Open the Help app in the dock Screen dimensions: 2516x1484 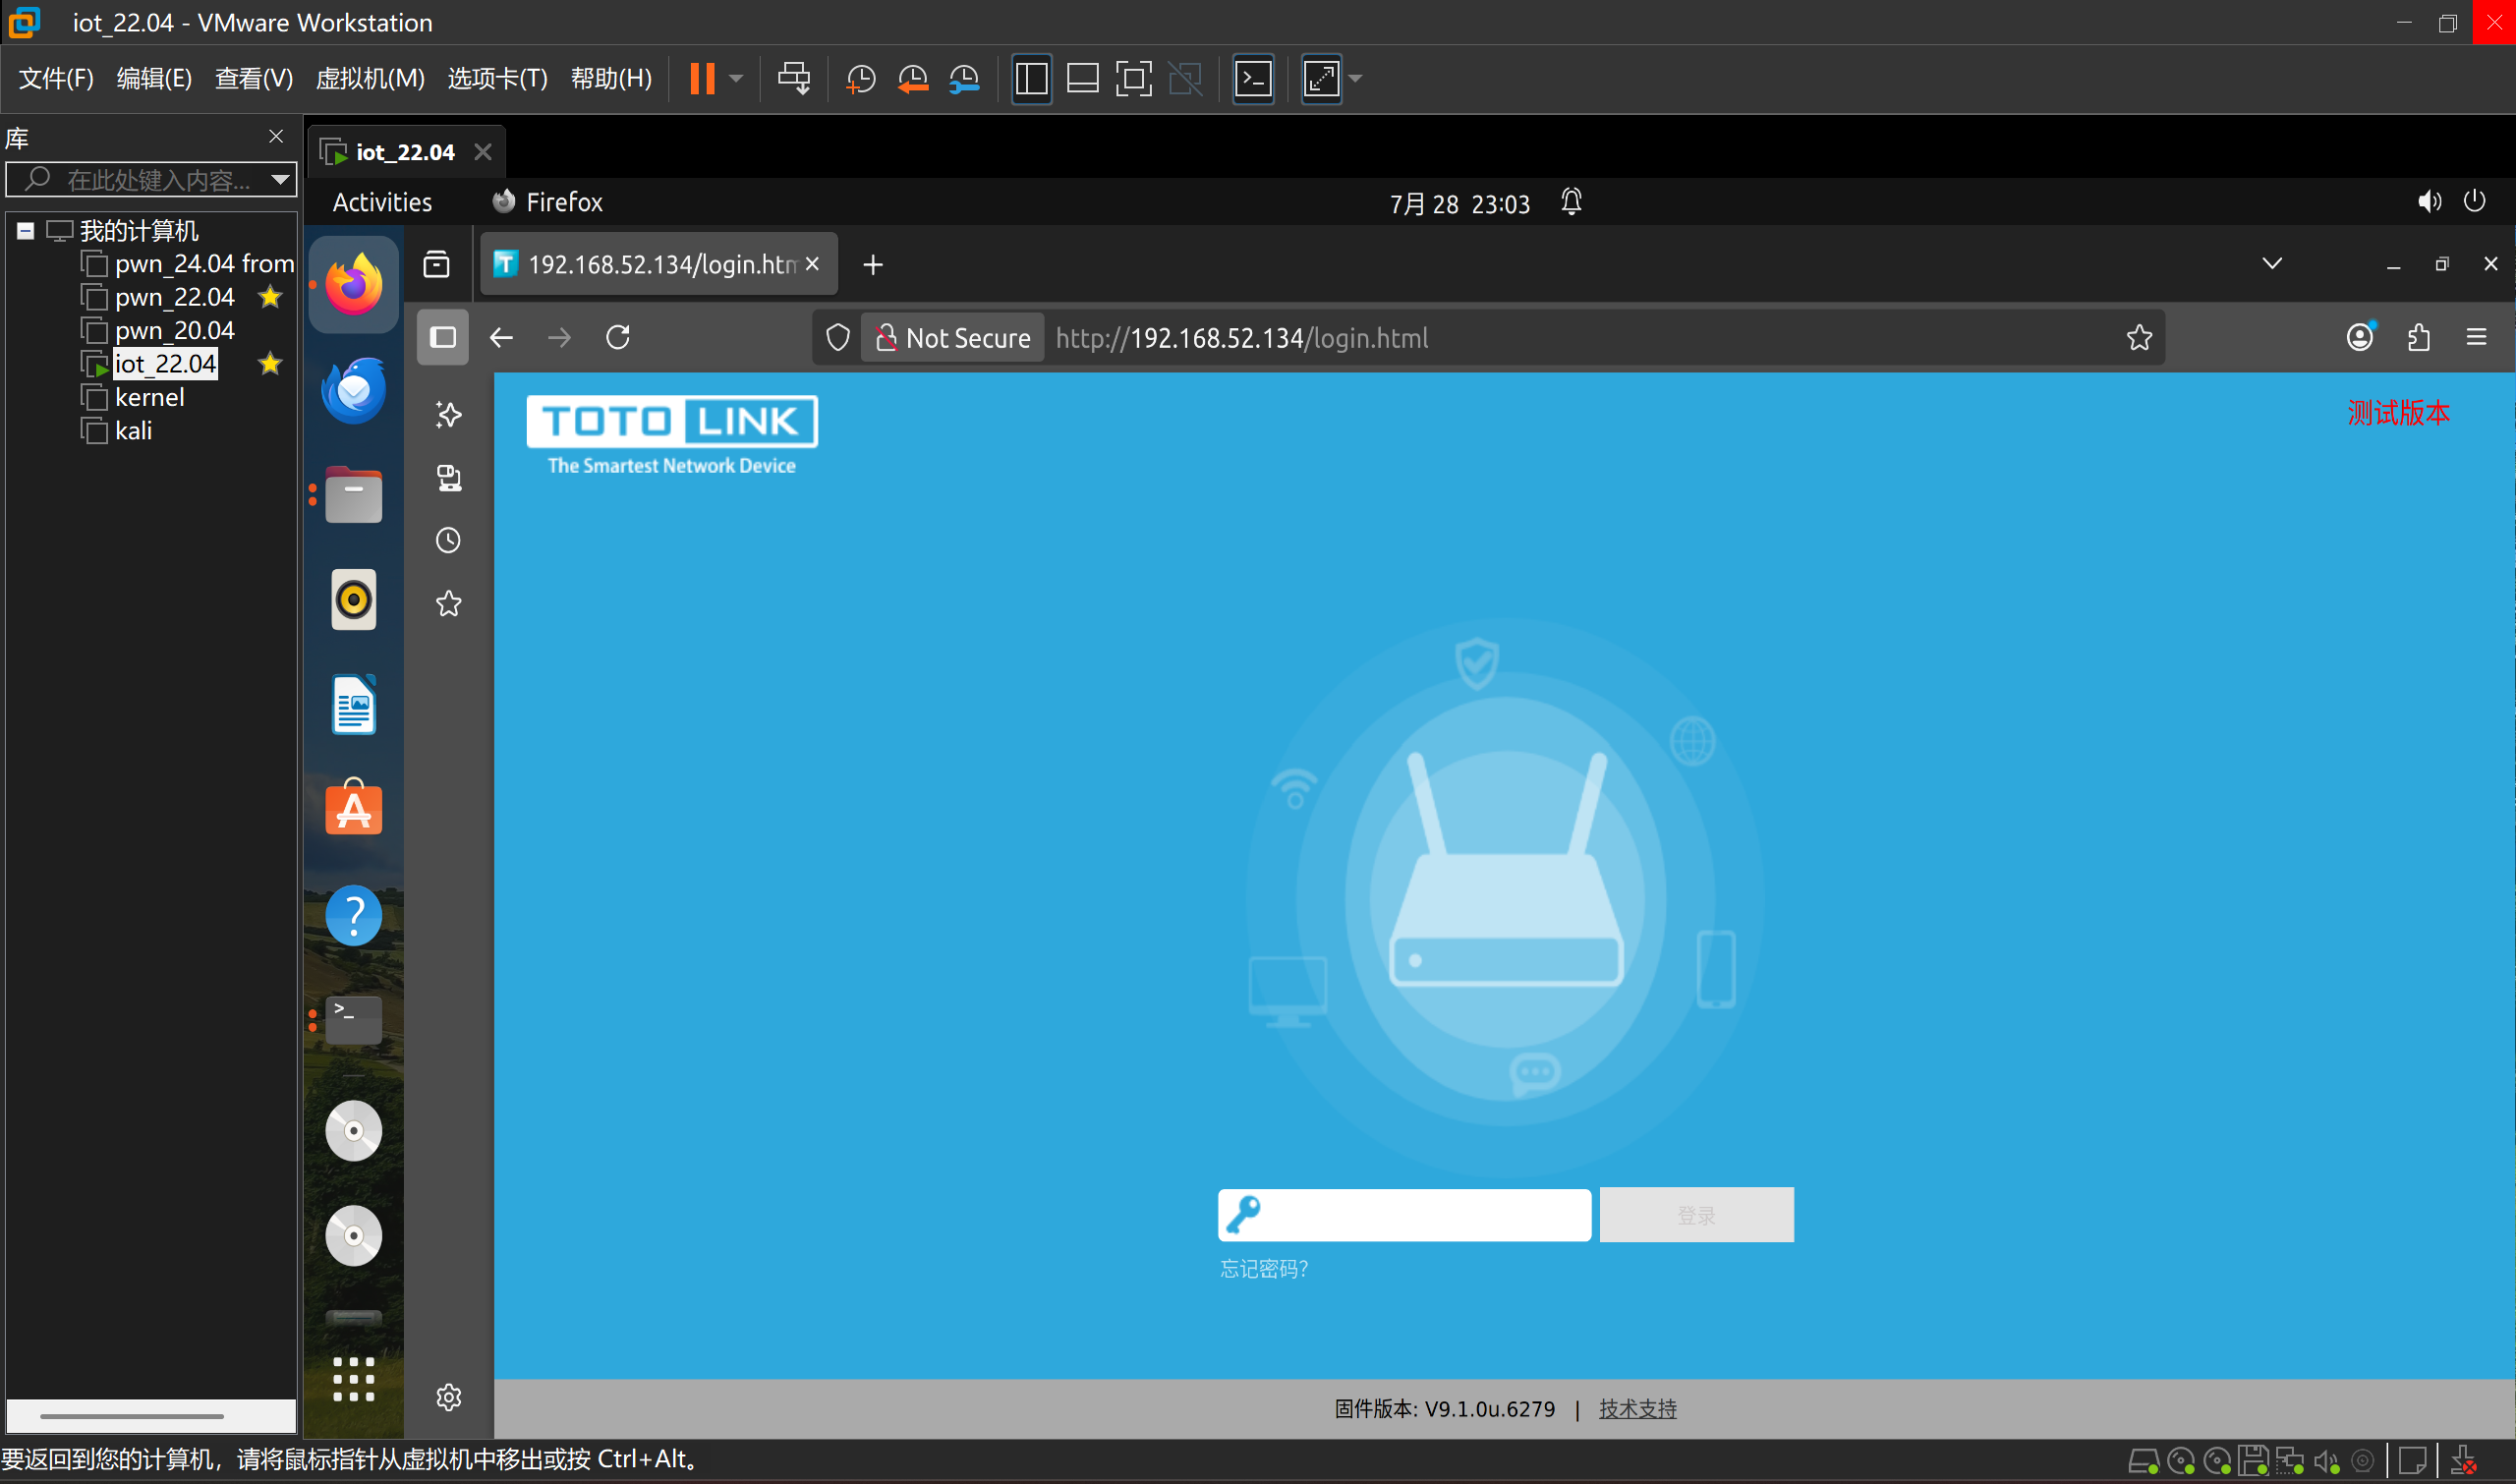[353, 915]
